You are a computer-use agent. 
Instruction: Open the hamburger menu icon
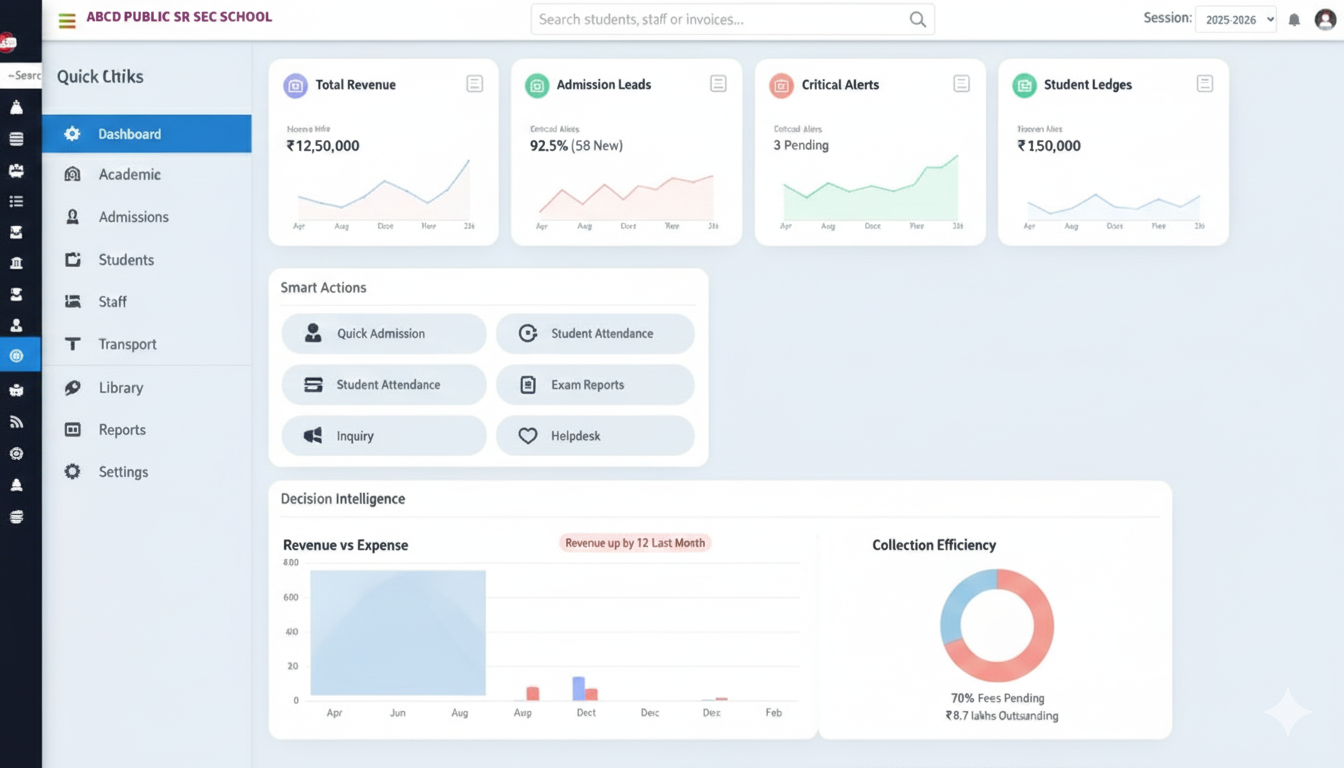(66, 18)
